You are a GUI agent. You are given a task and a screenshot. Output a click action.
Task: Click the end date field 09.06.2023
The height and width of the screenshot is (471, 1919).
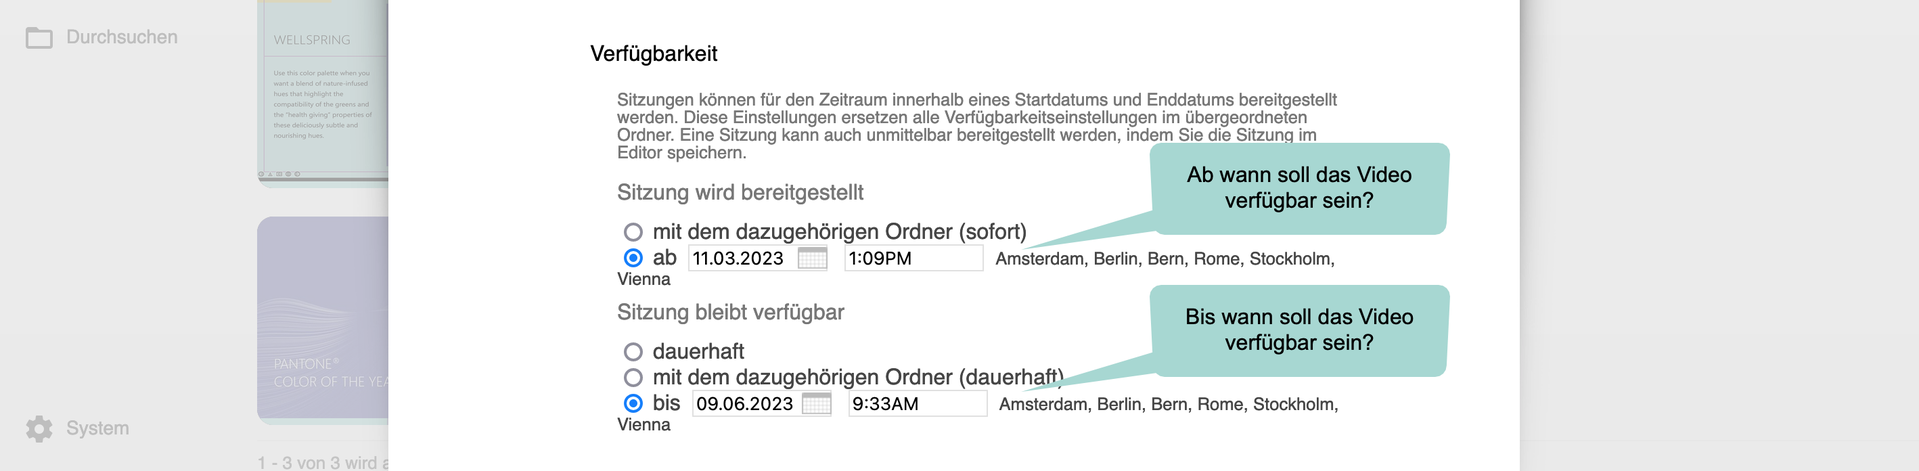(745, 404)
